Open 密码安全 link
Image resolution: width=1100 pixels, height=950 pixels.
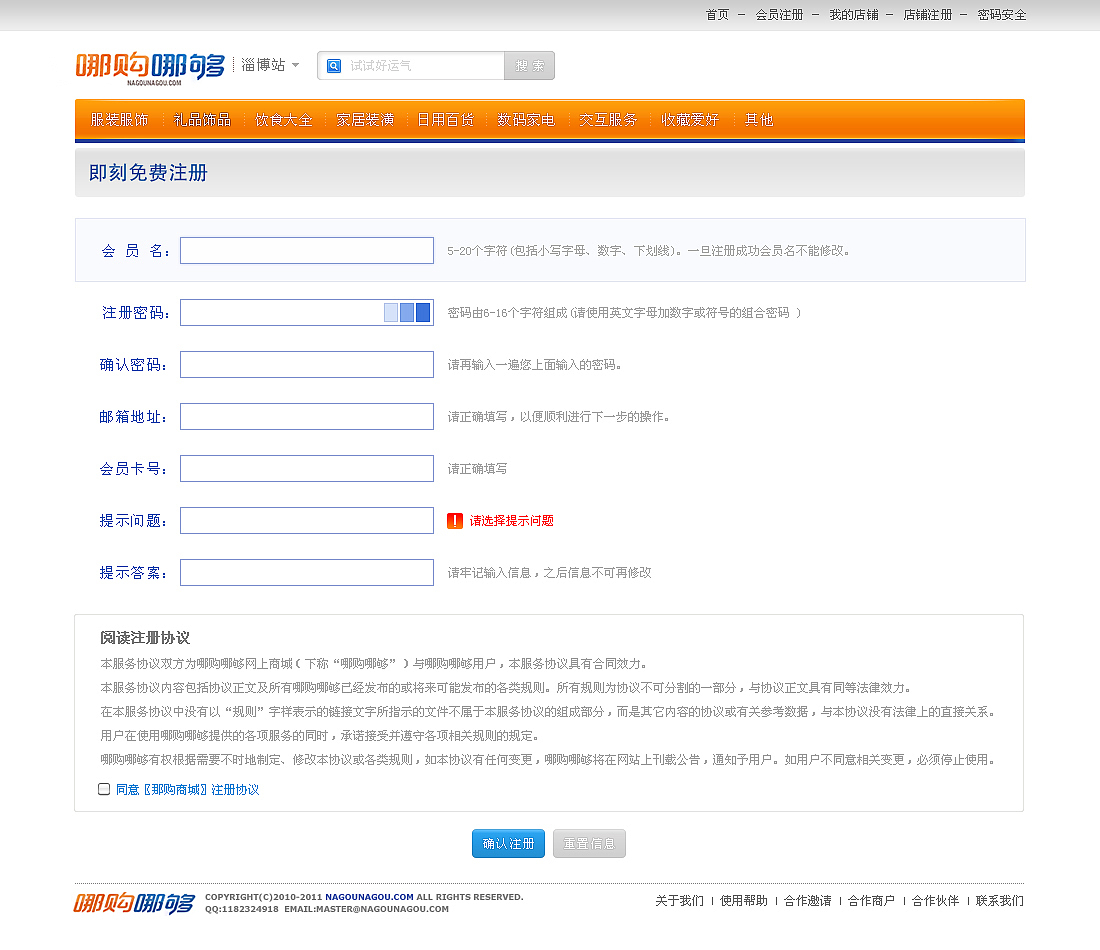(1002, 15)
